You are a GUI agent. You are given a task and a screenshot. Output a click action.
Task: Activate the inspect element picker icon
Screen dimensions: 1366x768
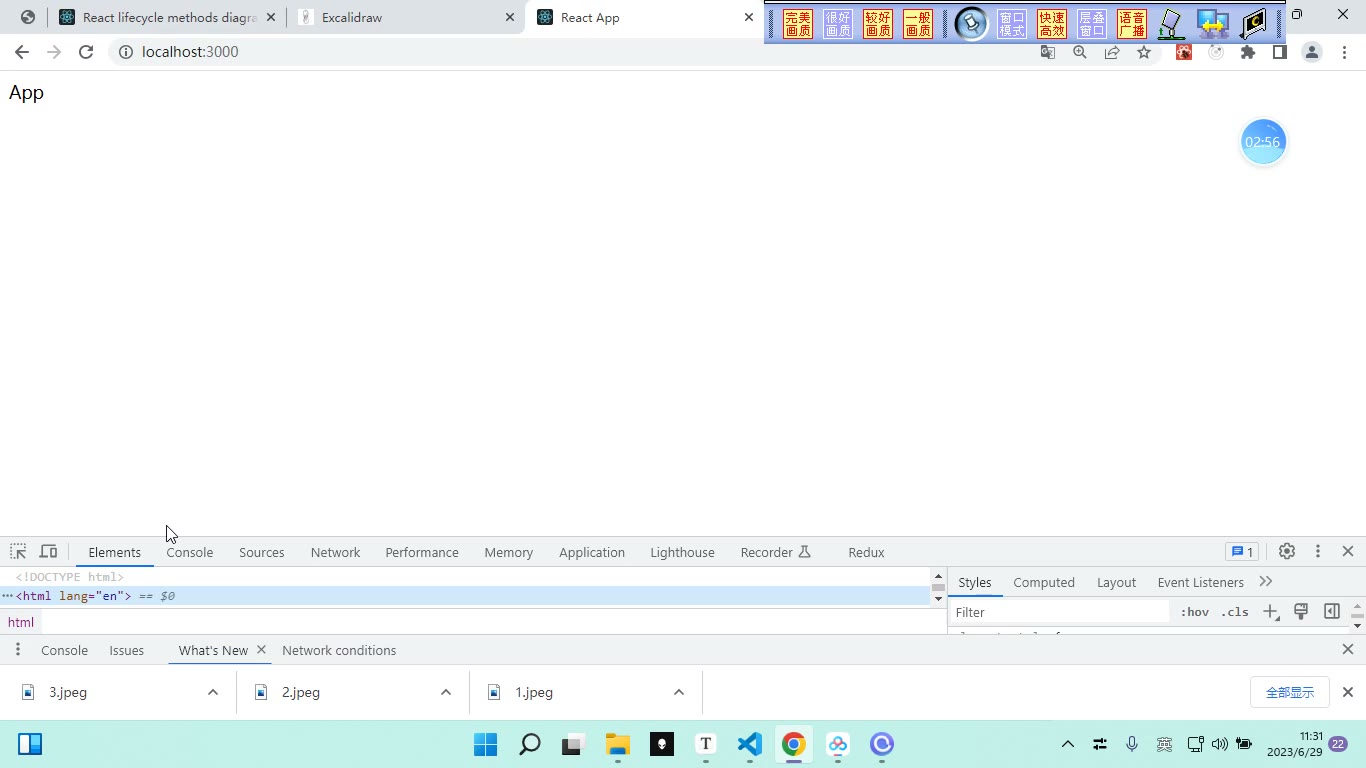[x=18, y=552]
